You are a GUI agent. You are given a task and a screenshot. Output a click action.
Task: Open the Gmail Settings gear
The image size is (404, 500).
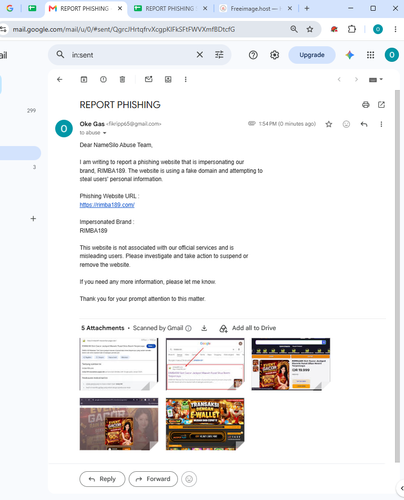[274, 55]
